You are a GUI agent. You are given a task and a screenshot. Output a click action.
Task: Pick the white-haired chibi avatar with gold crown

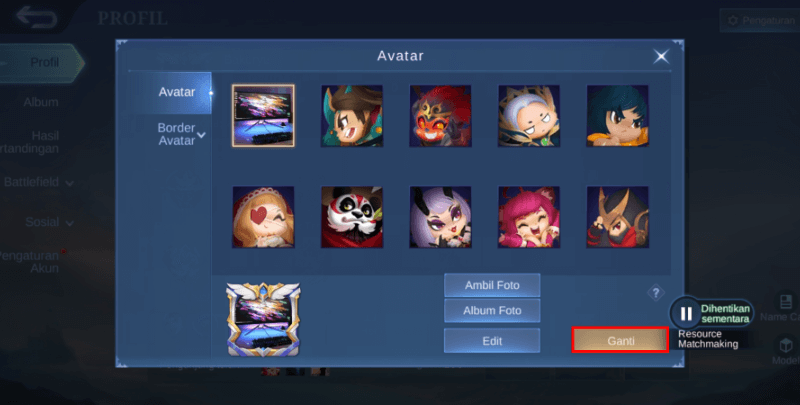pos(529,116)
